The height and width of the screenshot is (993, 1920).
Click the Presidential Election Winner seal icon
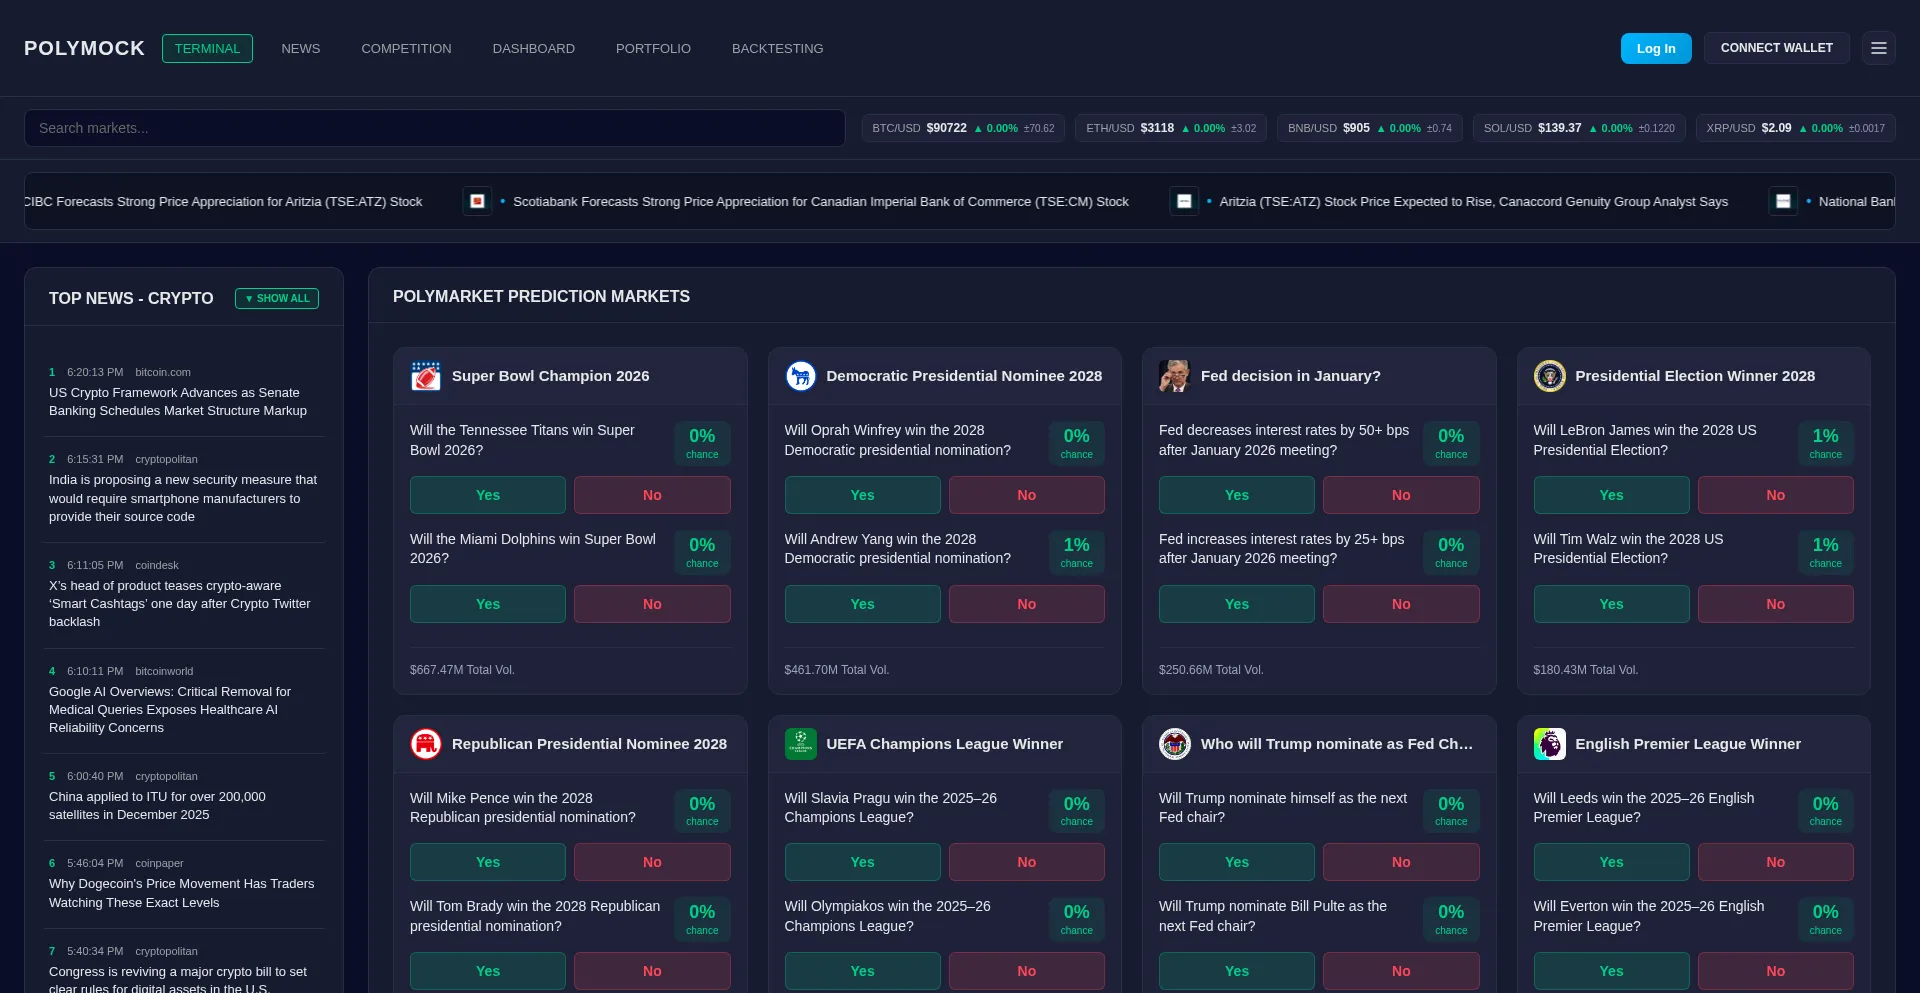[x=1549, y=376]
